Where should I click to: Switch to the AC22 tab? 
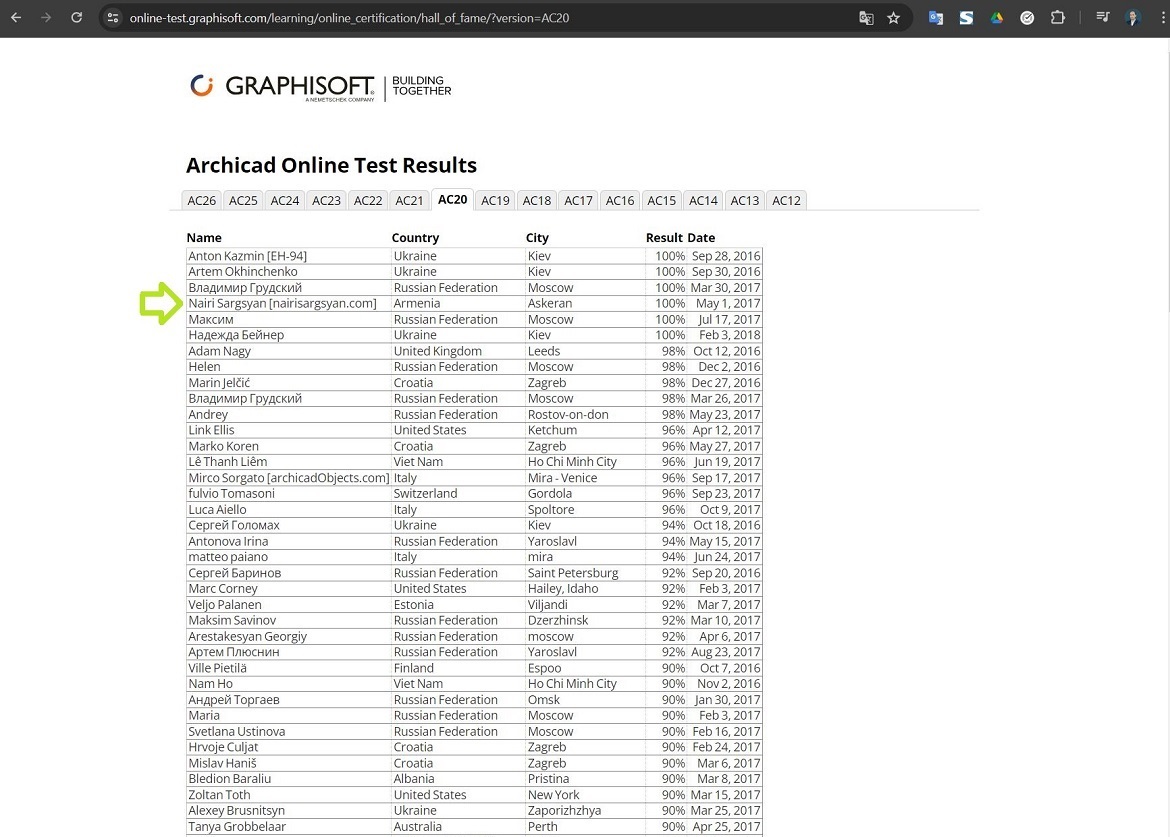tap(368, 201)
